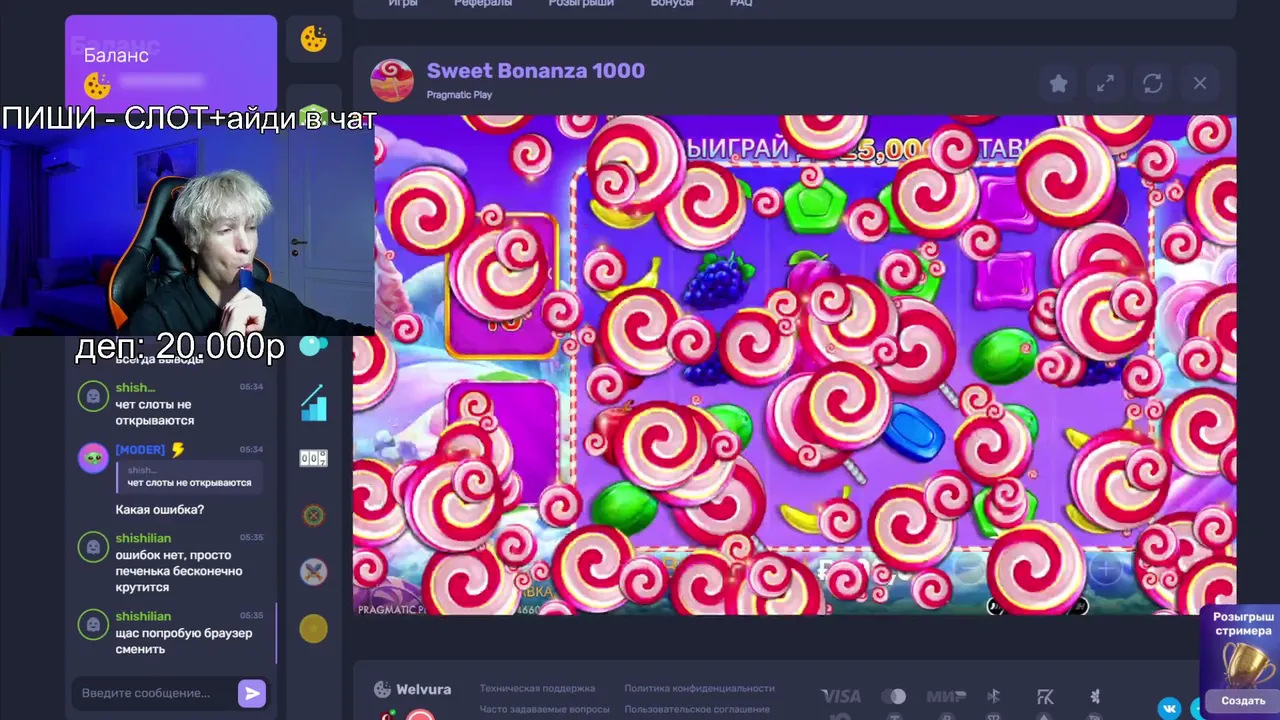Click the Sweet Bonanza 1000 title

[x=535, y=71]
